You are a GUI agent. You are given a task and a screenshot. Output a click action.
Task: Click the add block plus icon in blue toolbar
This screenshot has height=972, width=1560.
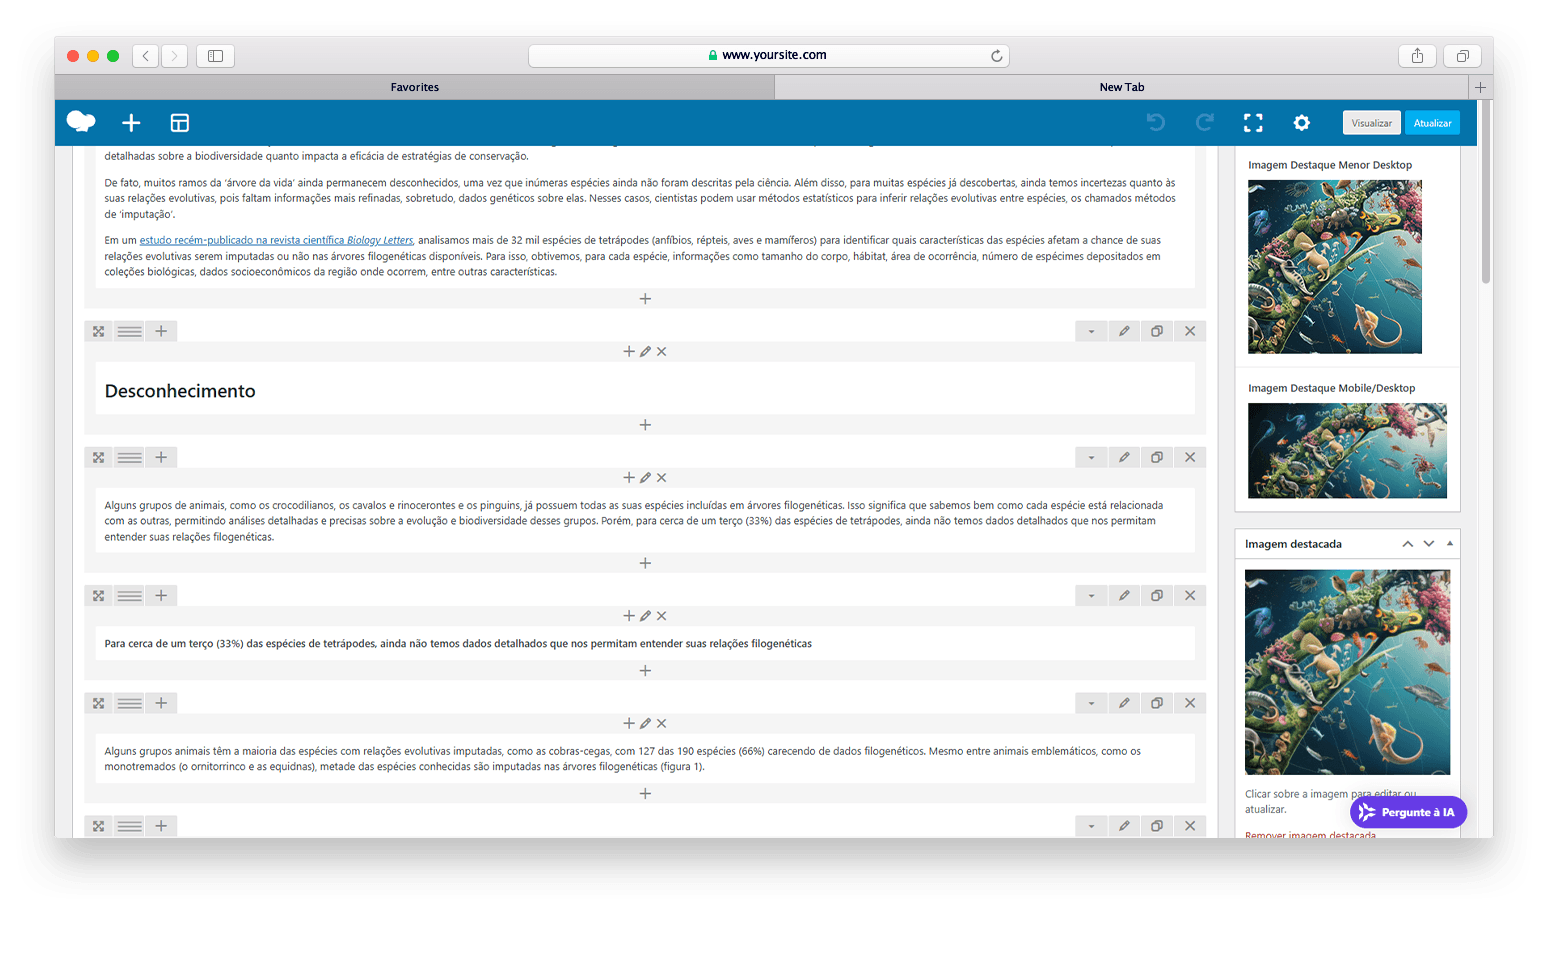coord(131,123)
